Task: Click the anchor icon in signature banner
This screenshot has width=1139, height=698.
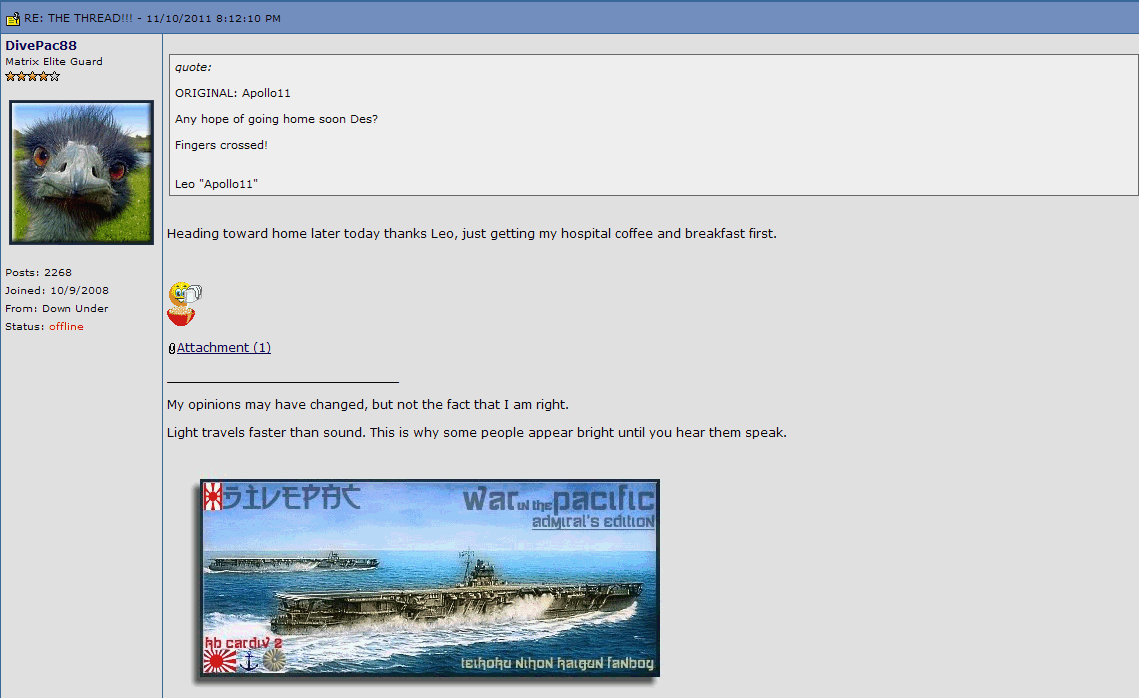Action: (249, 661)
